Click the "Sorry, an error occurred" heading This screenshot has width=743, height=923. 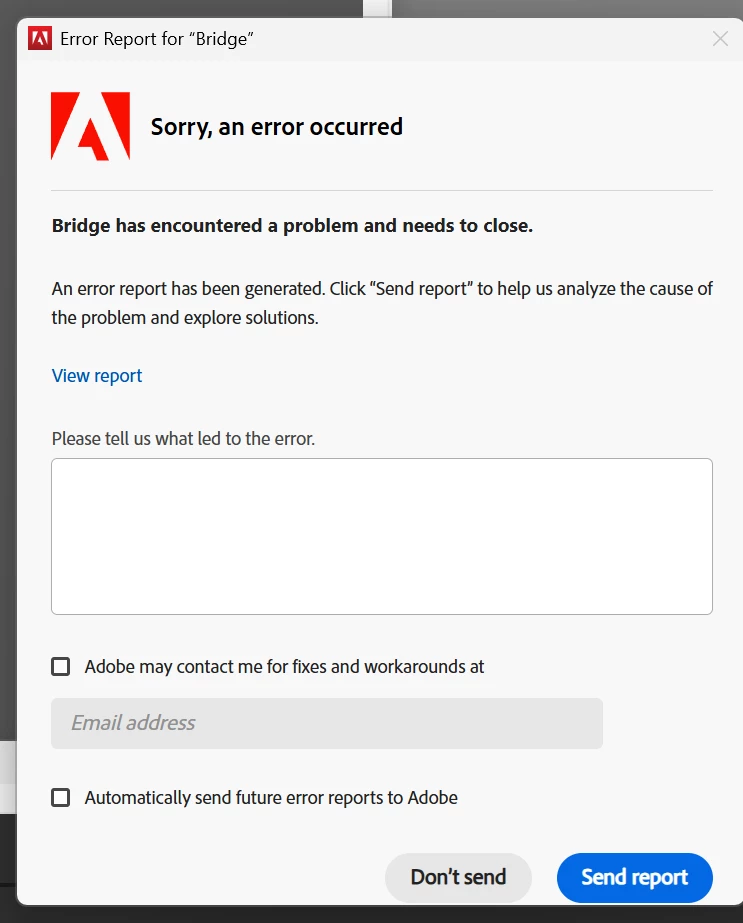tap(277, 127)
